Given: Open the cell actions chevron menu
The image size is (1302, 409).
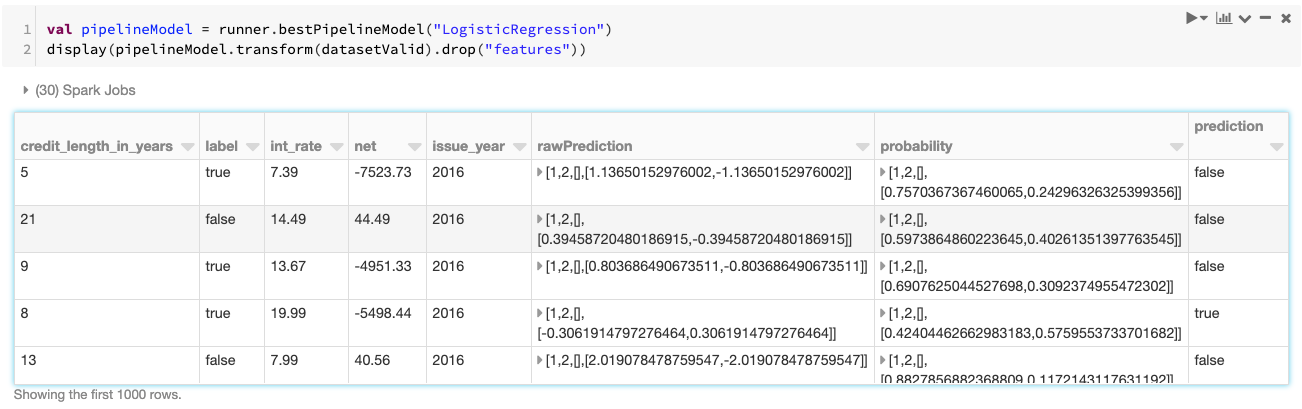Looking at the screenshot, I should (x=1245, y=19).
